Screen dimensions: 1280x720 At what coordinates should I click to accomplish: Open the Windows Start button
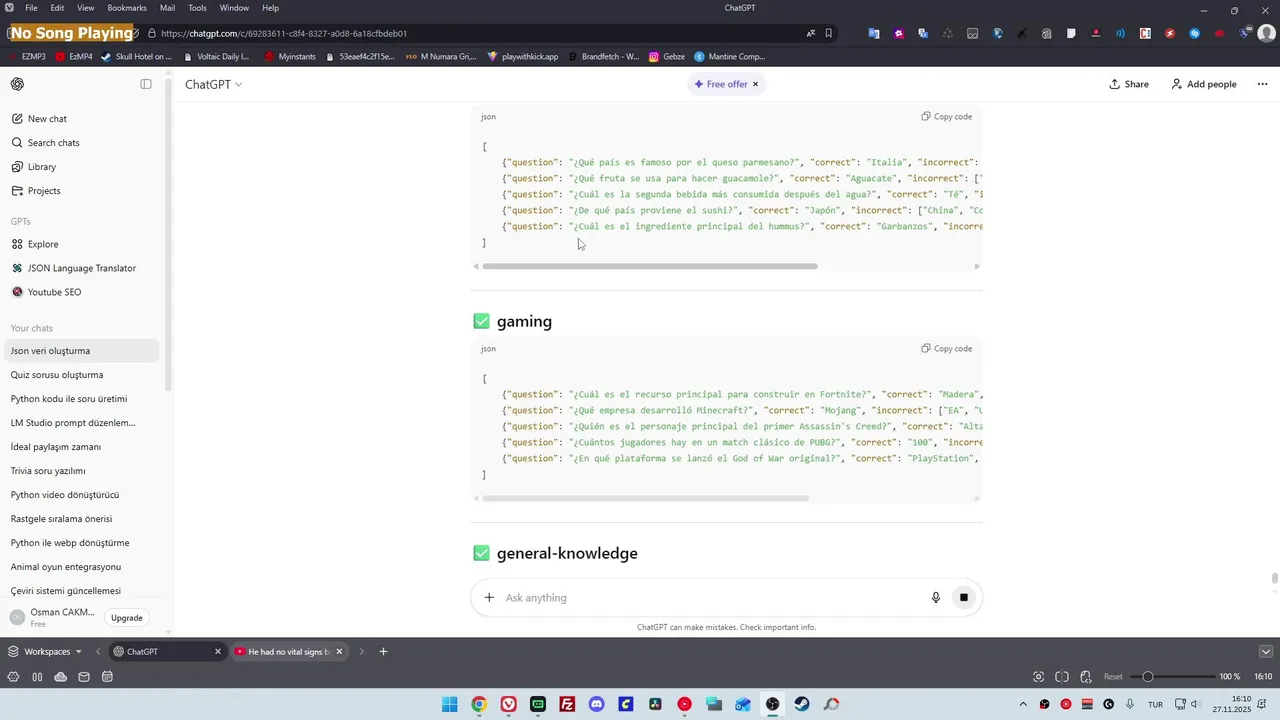[450, 704]
